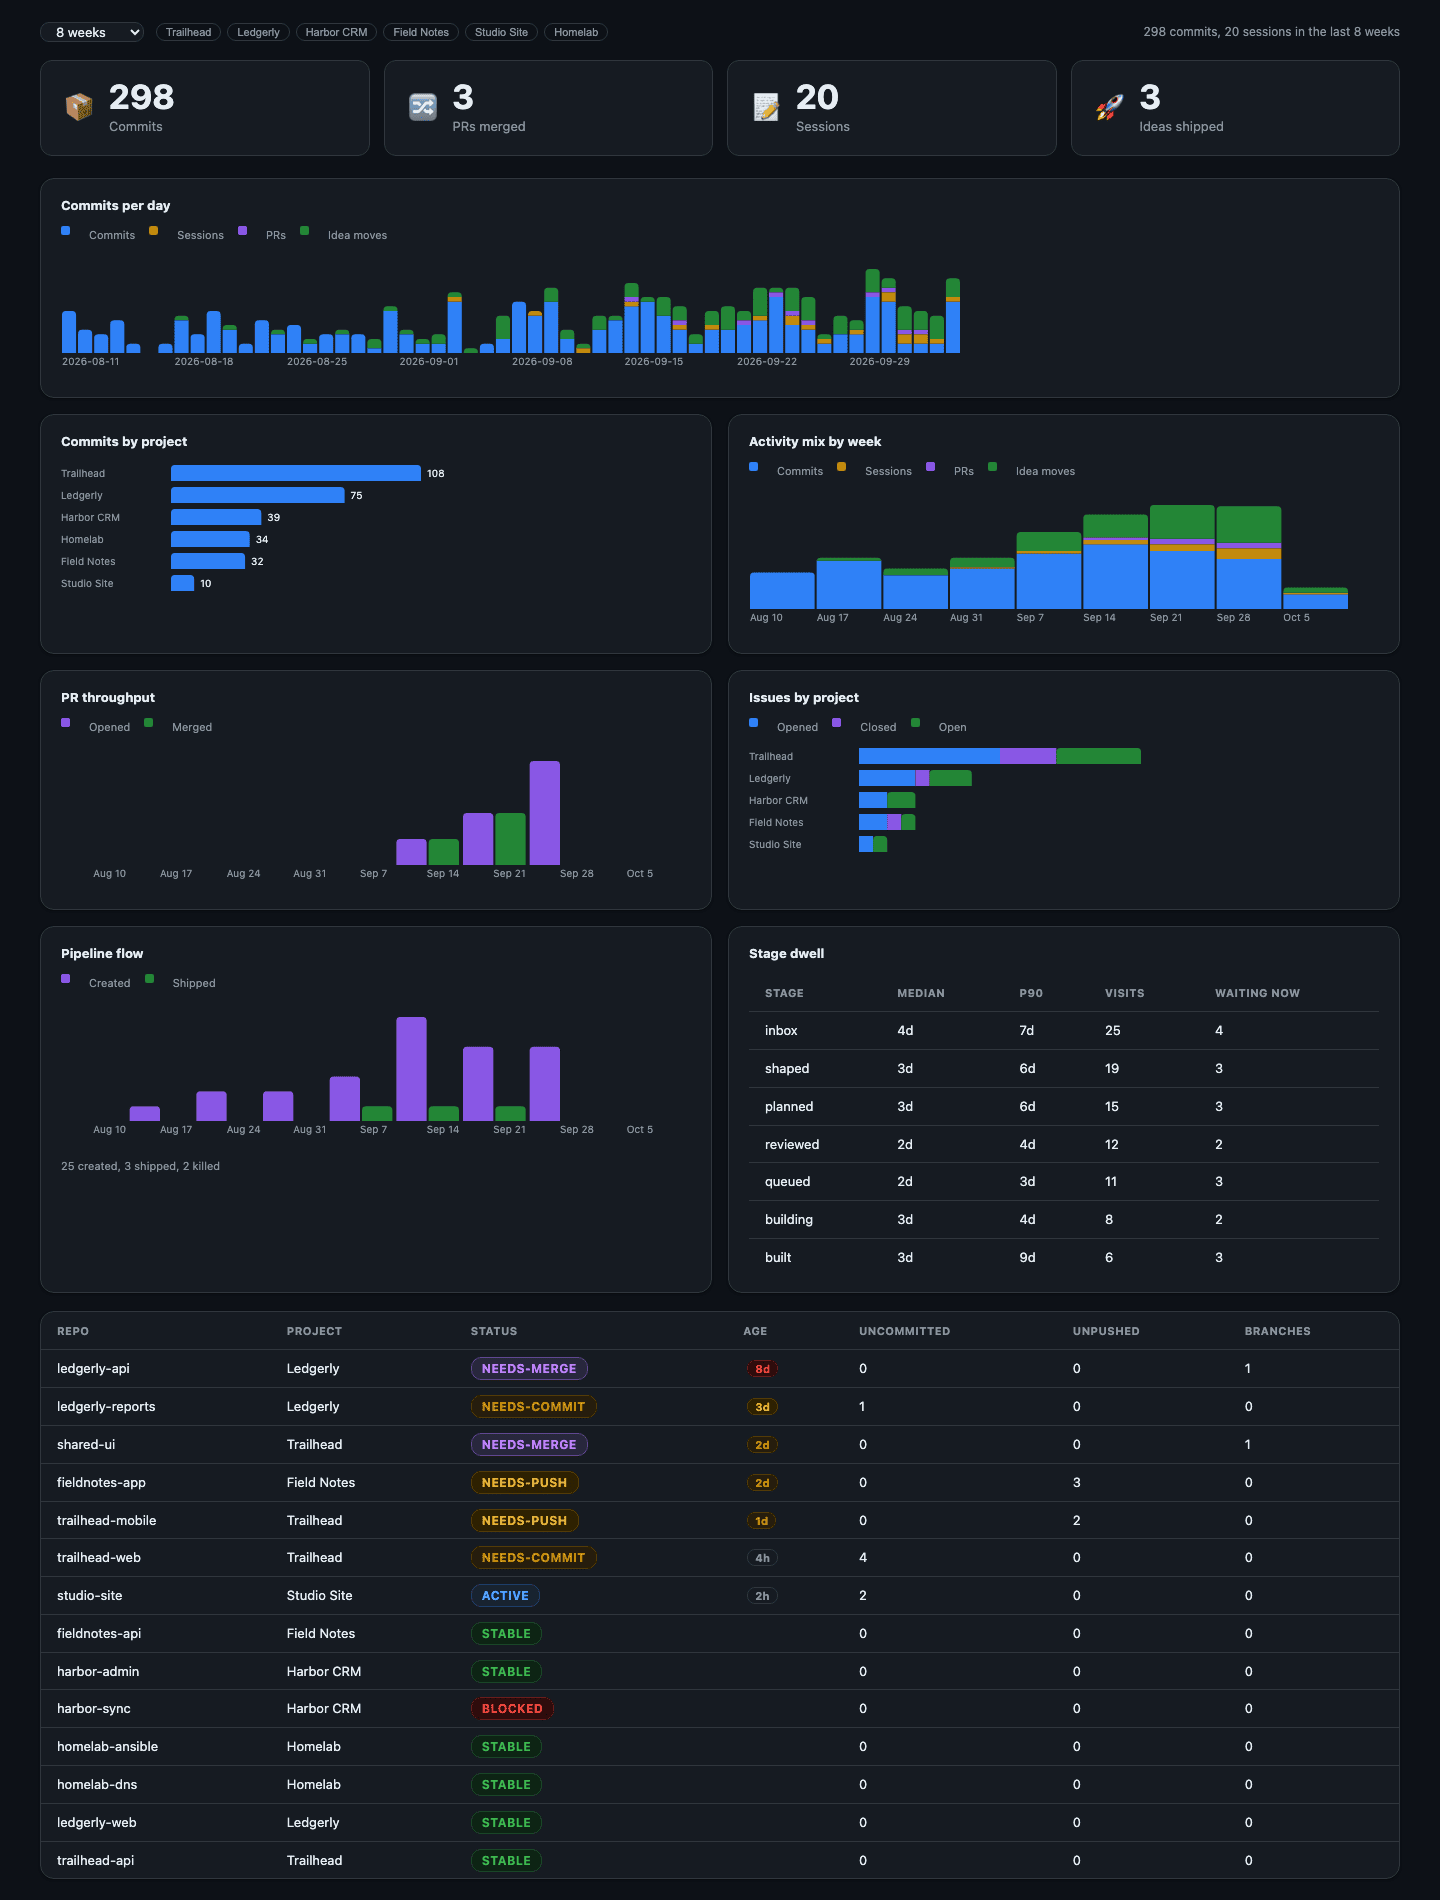Screen dimensions: 1440x1900
Task: Click the orange Sessions legend swatch in Commits per day
Action: [154, 231]
